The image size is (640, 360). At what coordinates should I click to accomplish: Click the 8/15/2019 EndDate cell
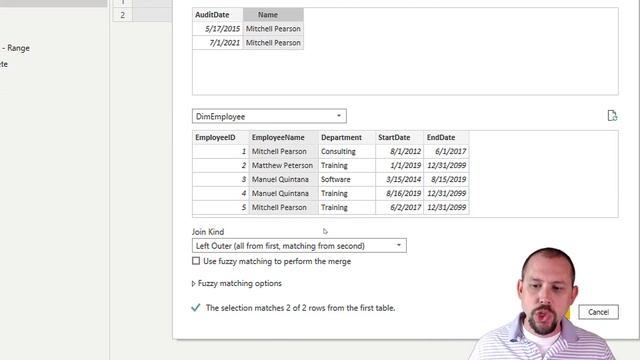point(447,179)
